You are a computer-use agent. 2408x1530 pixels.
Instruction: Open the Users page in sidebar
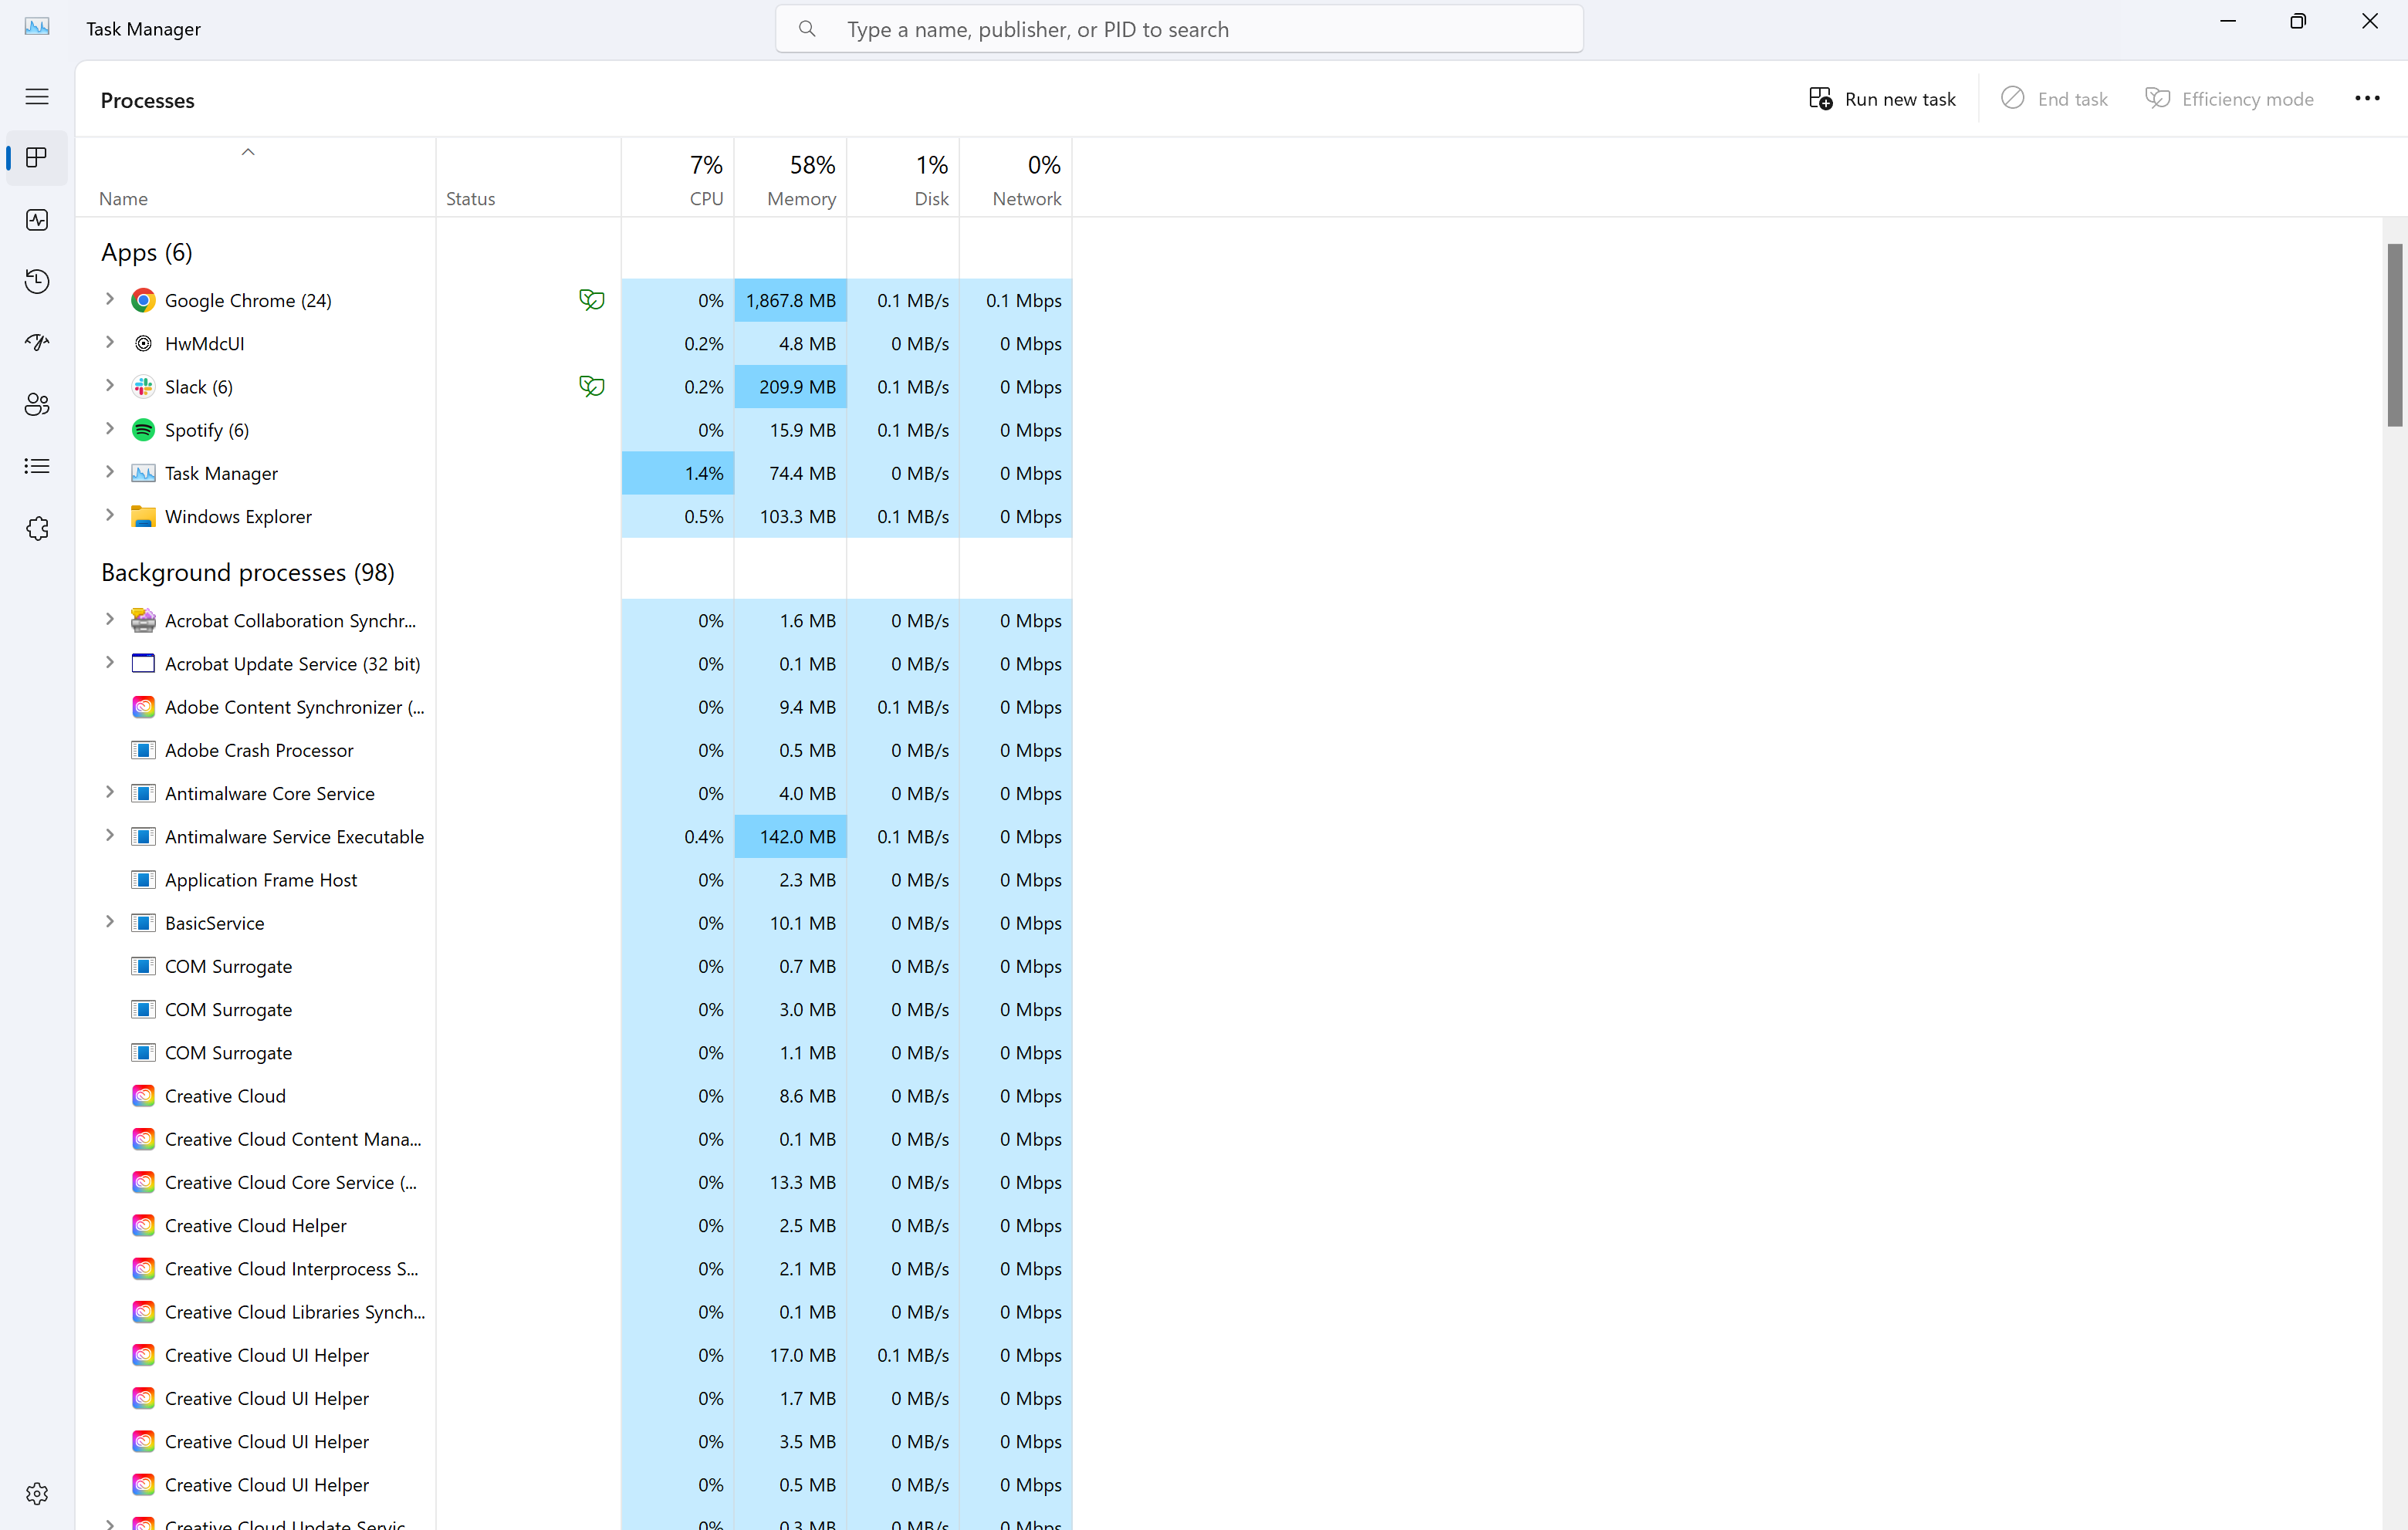[x=37, y=404]
